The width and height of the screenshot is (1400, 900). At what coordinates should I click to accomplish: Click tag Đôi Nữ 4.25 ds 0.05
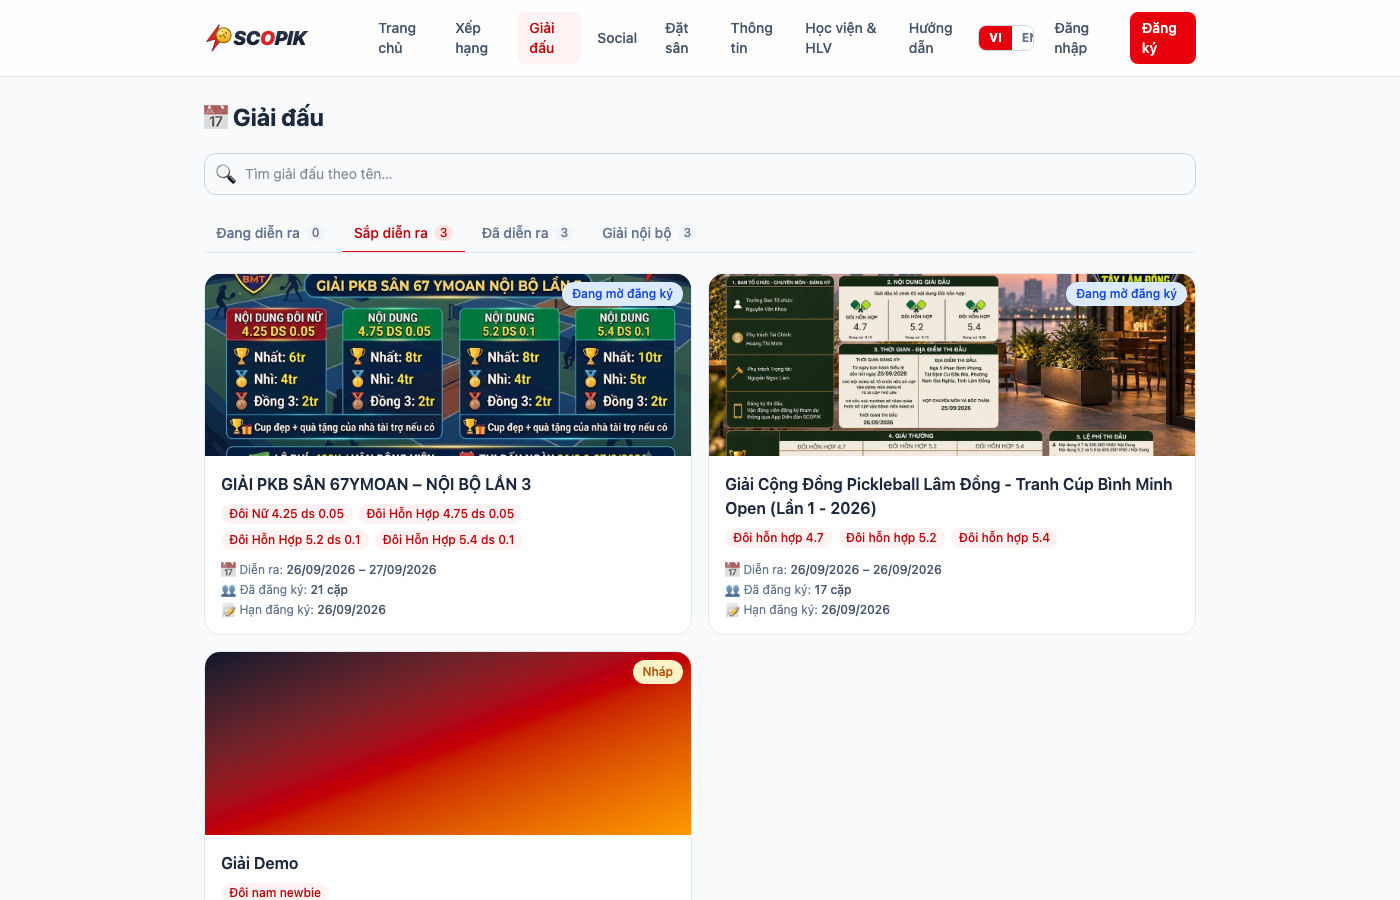(x=287, y=514)
